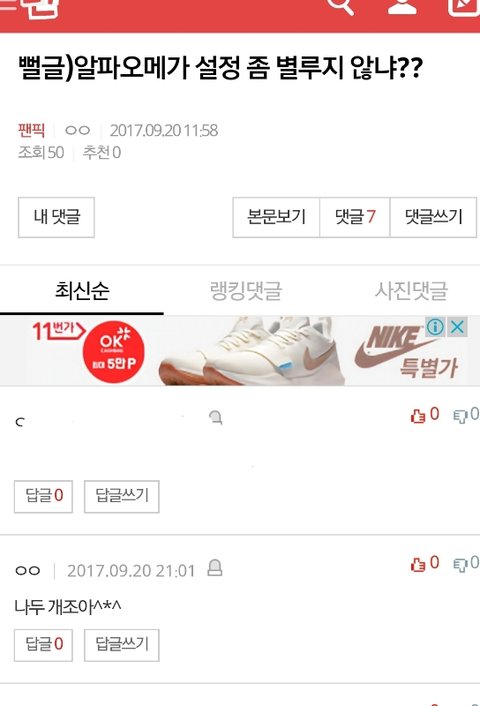Click the 내 댓글 button
This screenshot has height=706, width=480.
[x=56, y=217]
